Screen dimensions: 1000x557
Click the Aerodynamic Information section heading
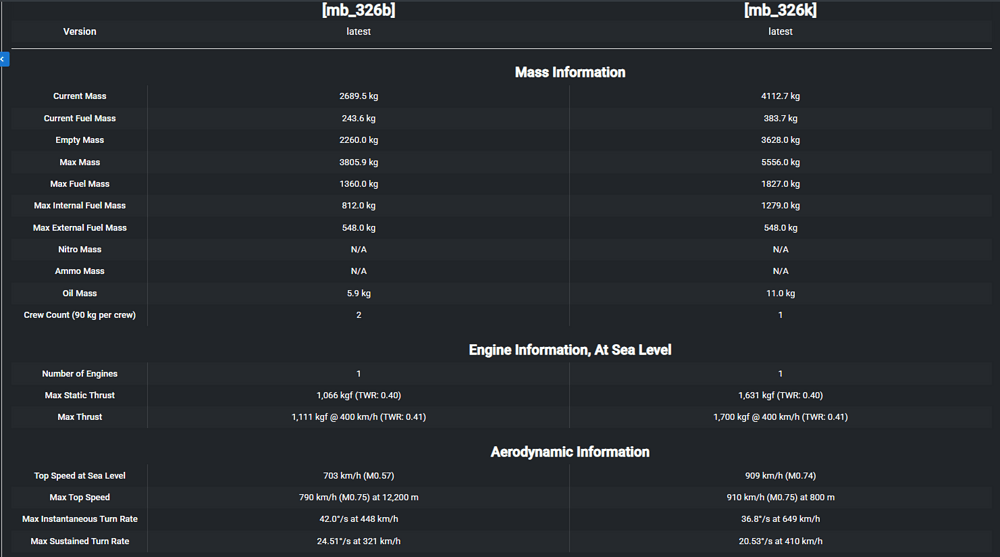(x=570, y=452)
